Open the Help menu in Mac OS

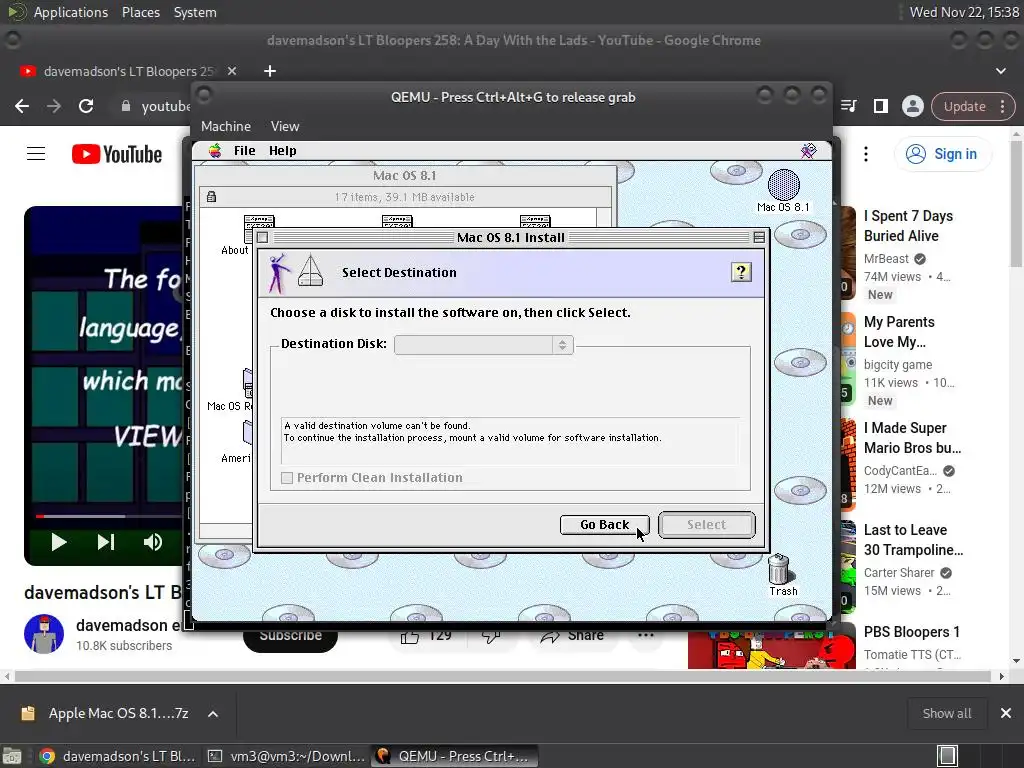[282, 151]
